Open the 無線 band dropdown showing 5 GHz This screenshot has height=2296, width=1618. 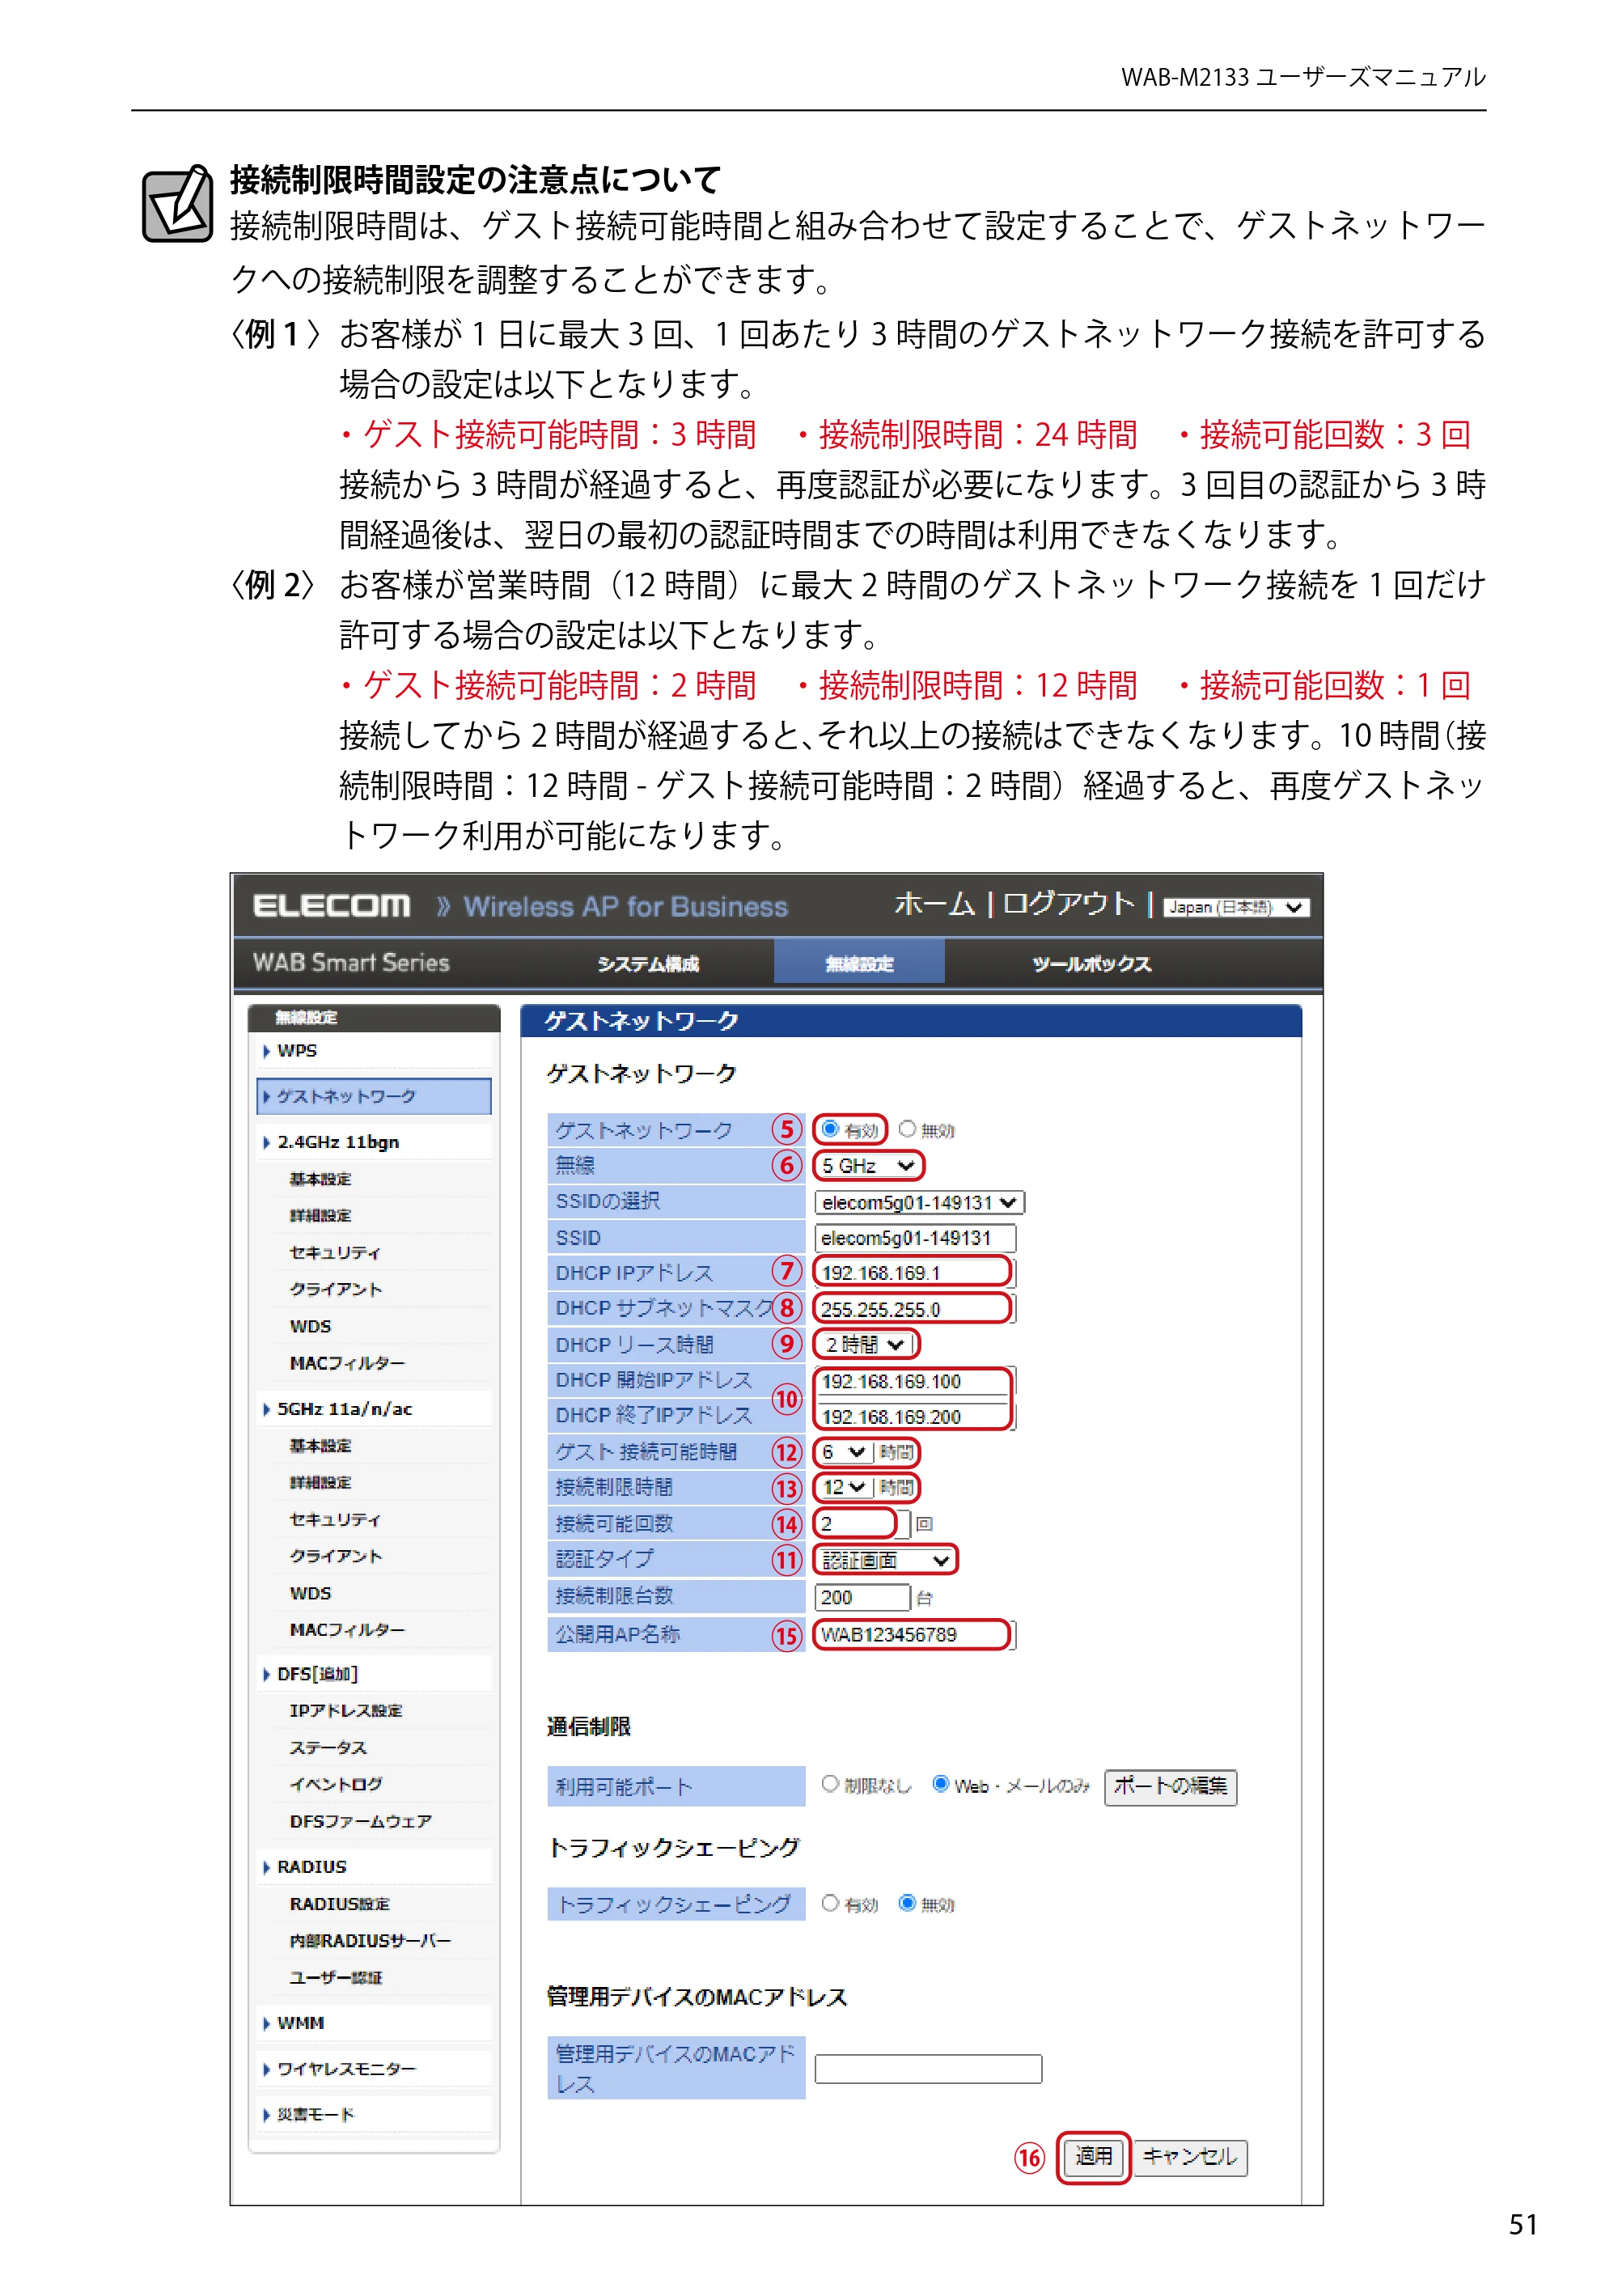(x=867, y=1166)
